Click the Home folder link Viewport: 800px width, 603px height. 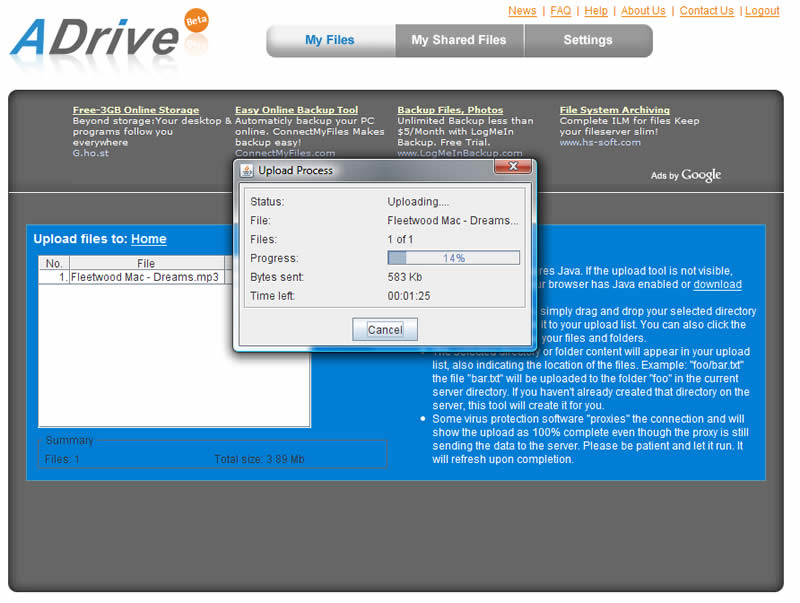click(148, 239)
